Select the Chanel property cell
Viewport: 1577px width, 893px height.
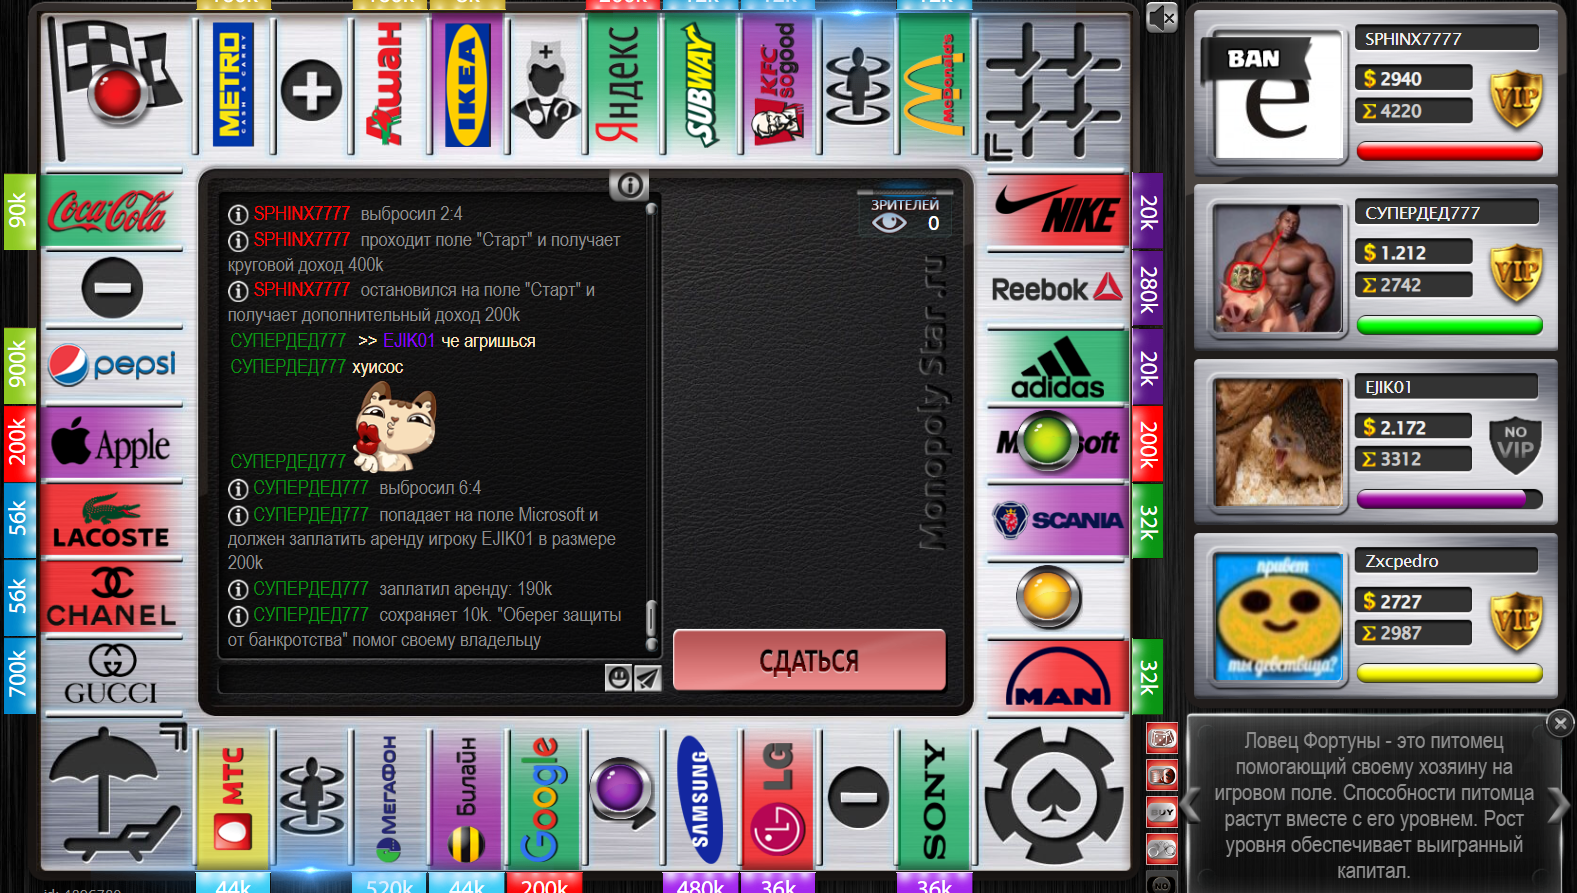tap(113, 598)
